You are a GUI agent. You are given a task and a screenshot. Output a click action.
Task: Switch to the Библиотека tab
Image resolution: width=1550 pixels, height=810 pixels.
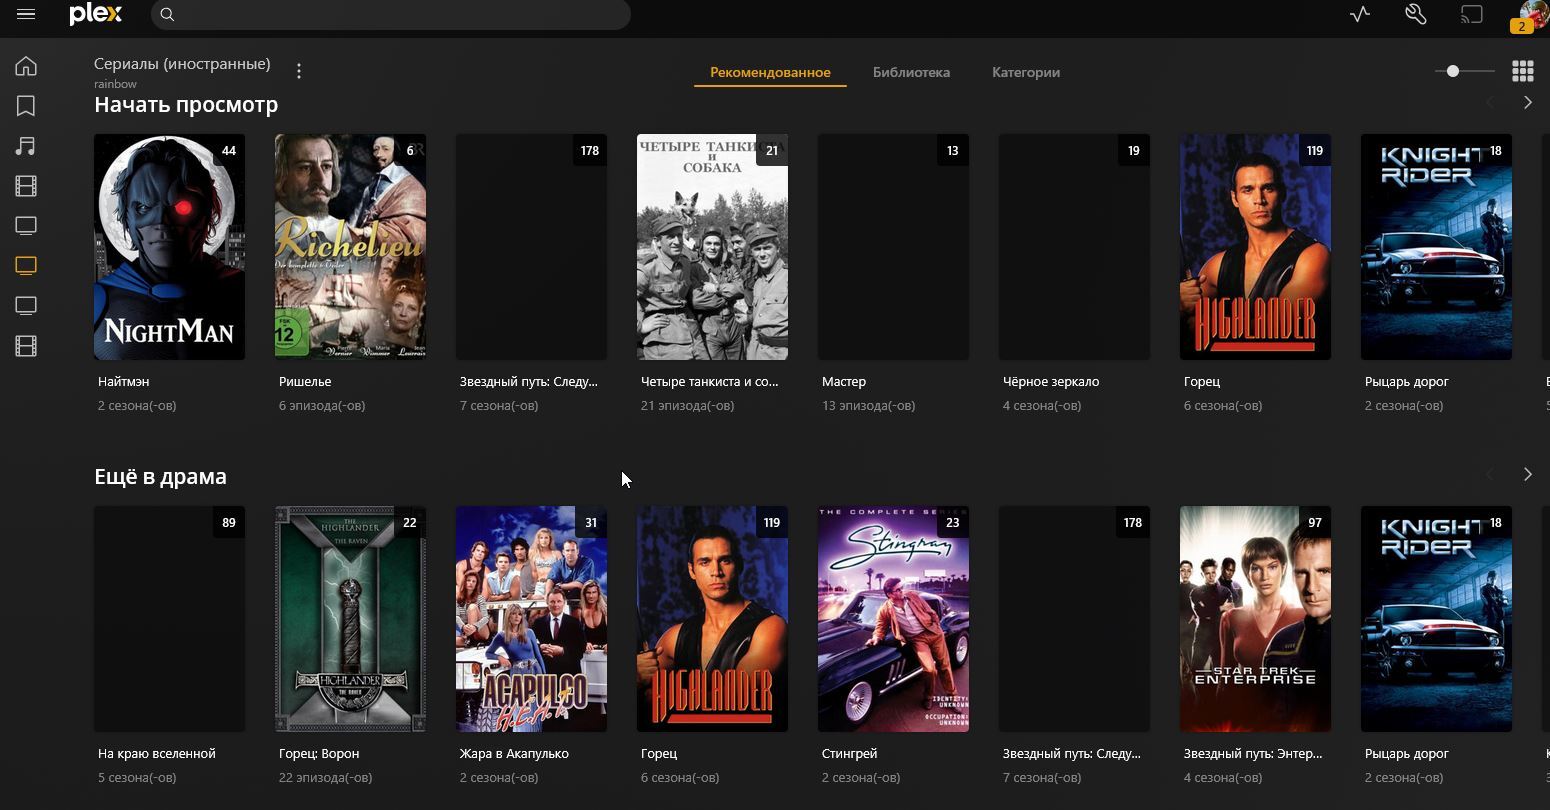[911, 72]
